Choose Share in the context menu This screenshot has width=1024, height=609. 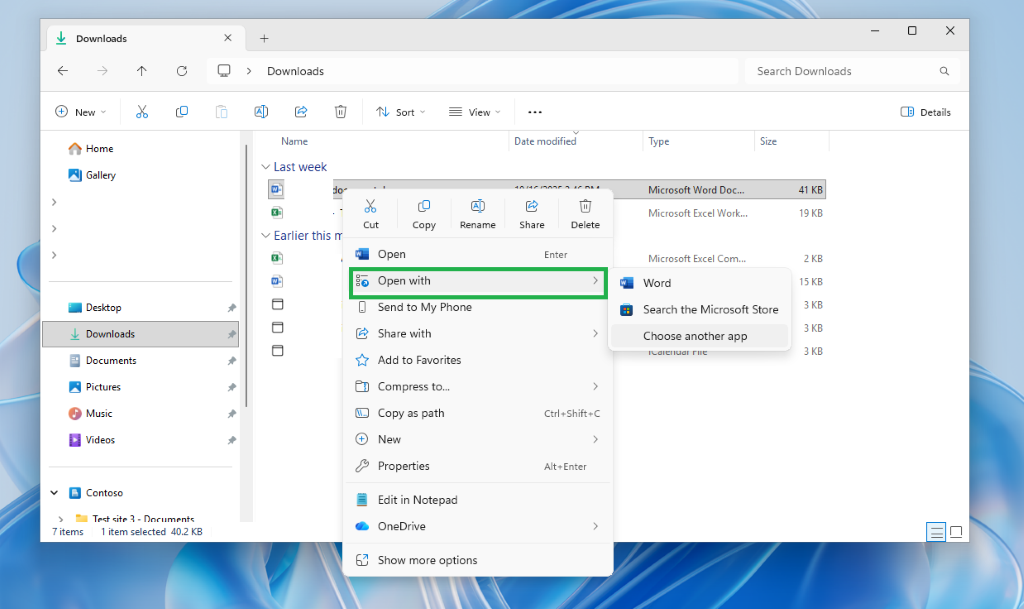tap(532, 214)
